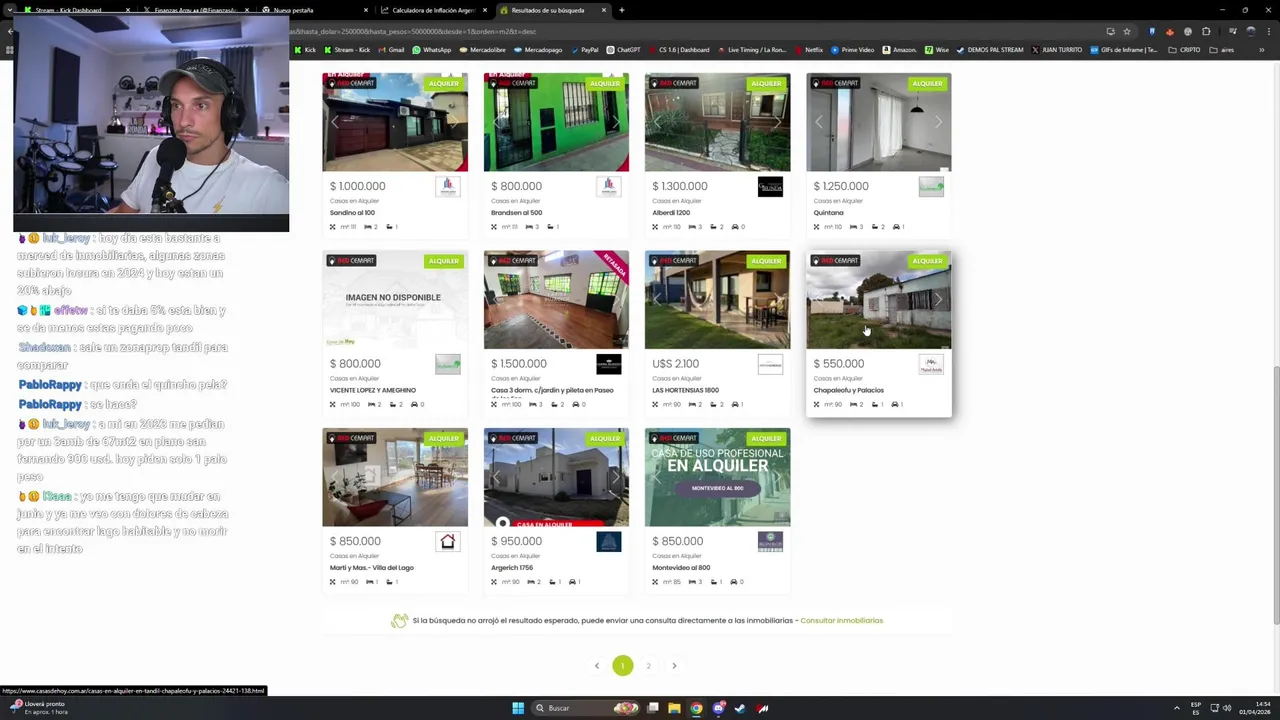
Task: Open the CRIPTO bookmarks folder
Action: 1185,50
